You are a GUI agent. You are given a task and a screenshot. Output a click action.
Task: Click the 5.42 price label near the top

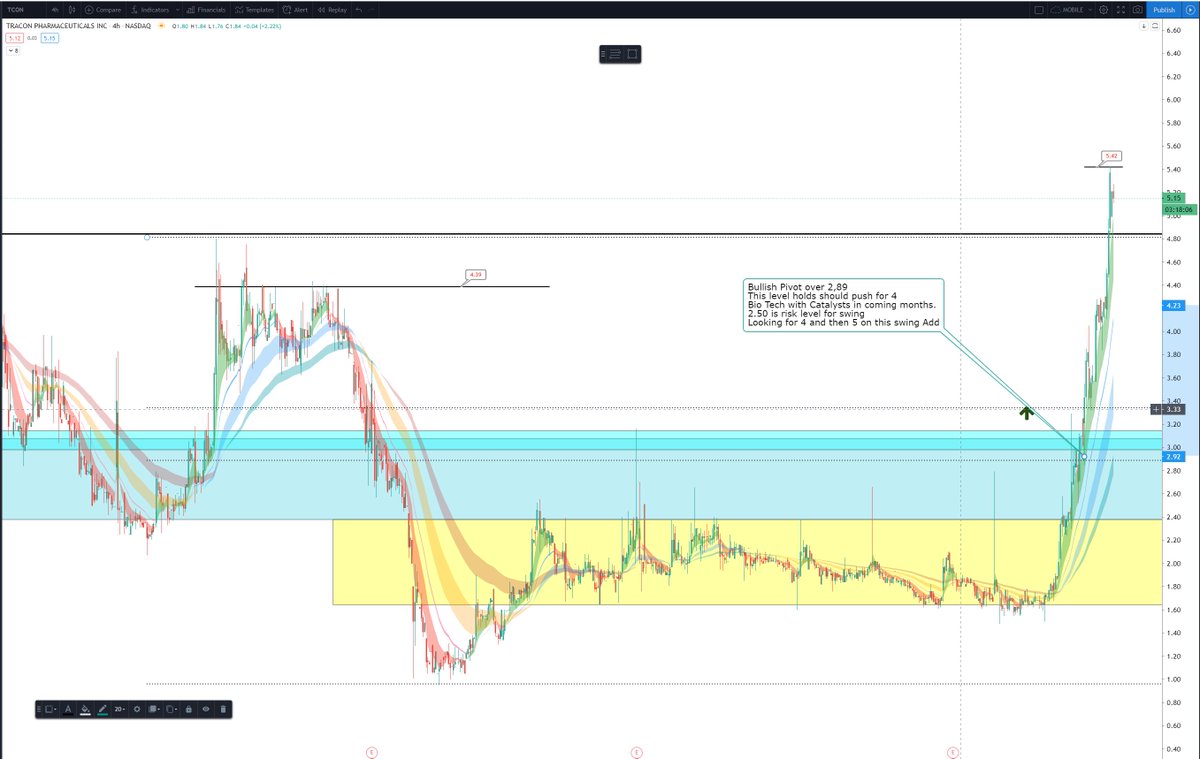click(1111, 156)
